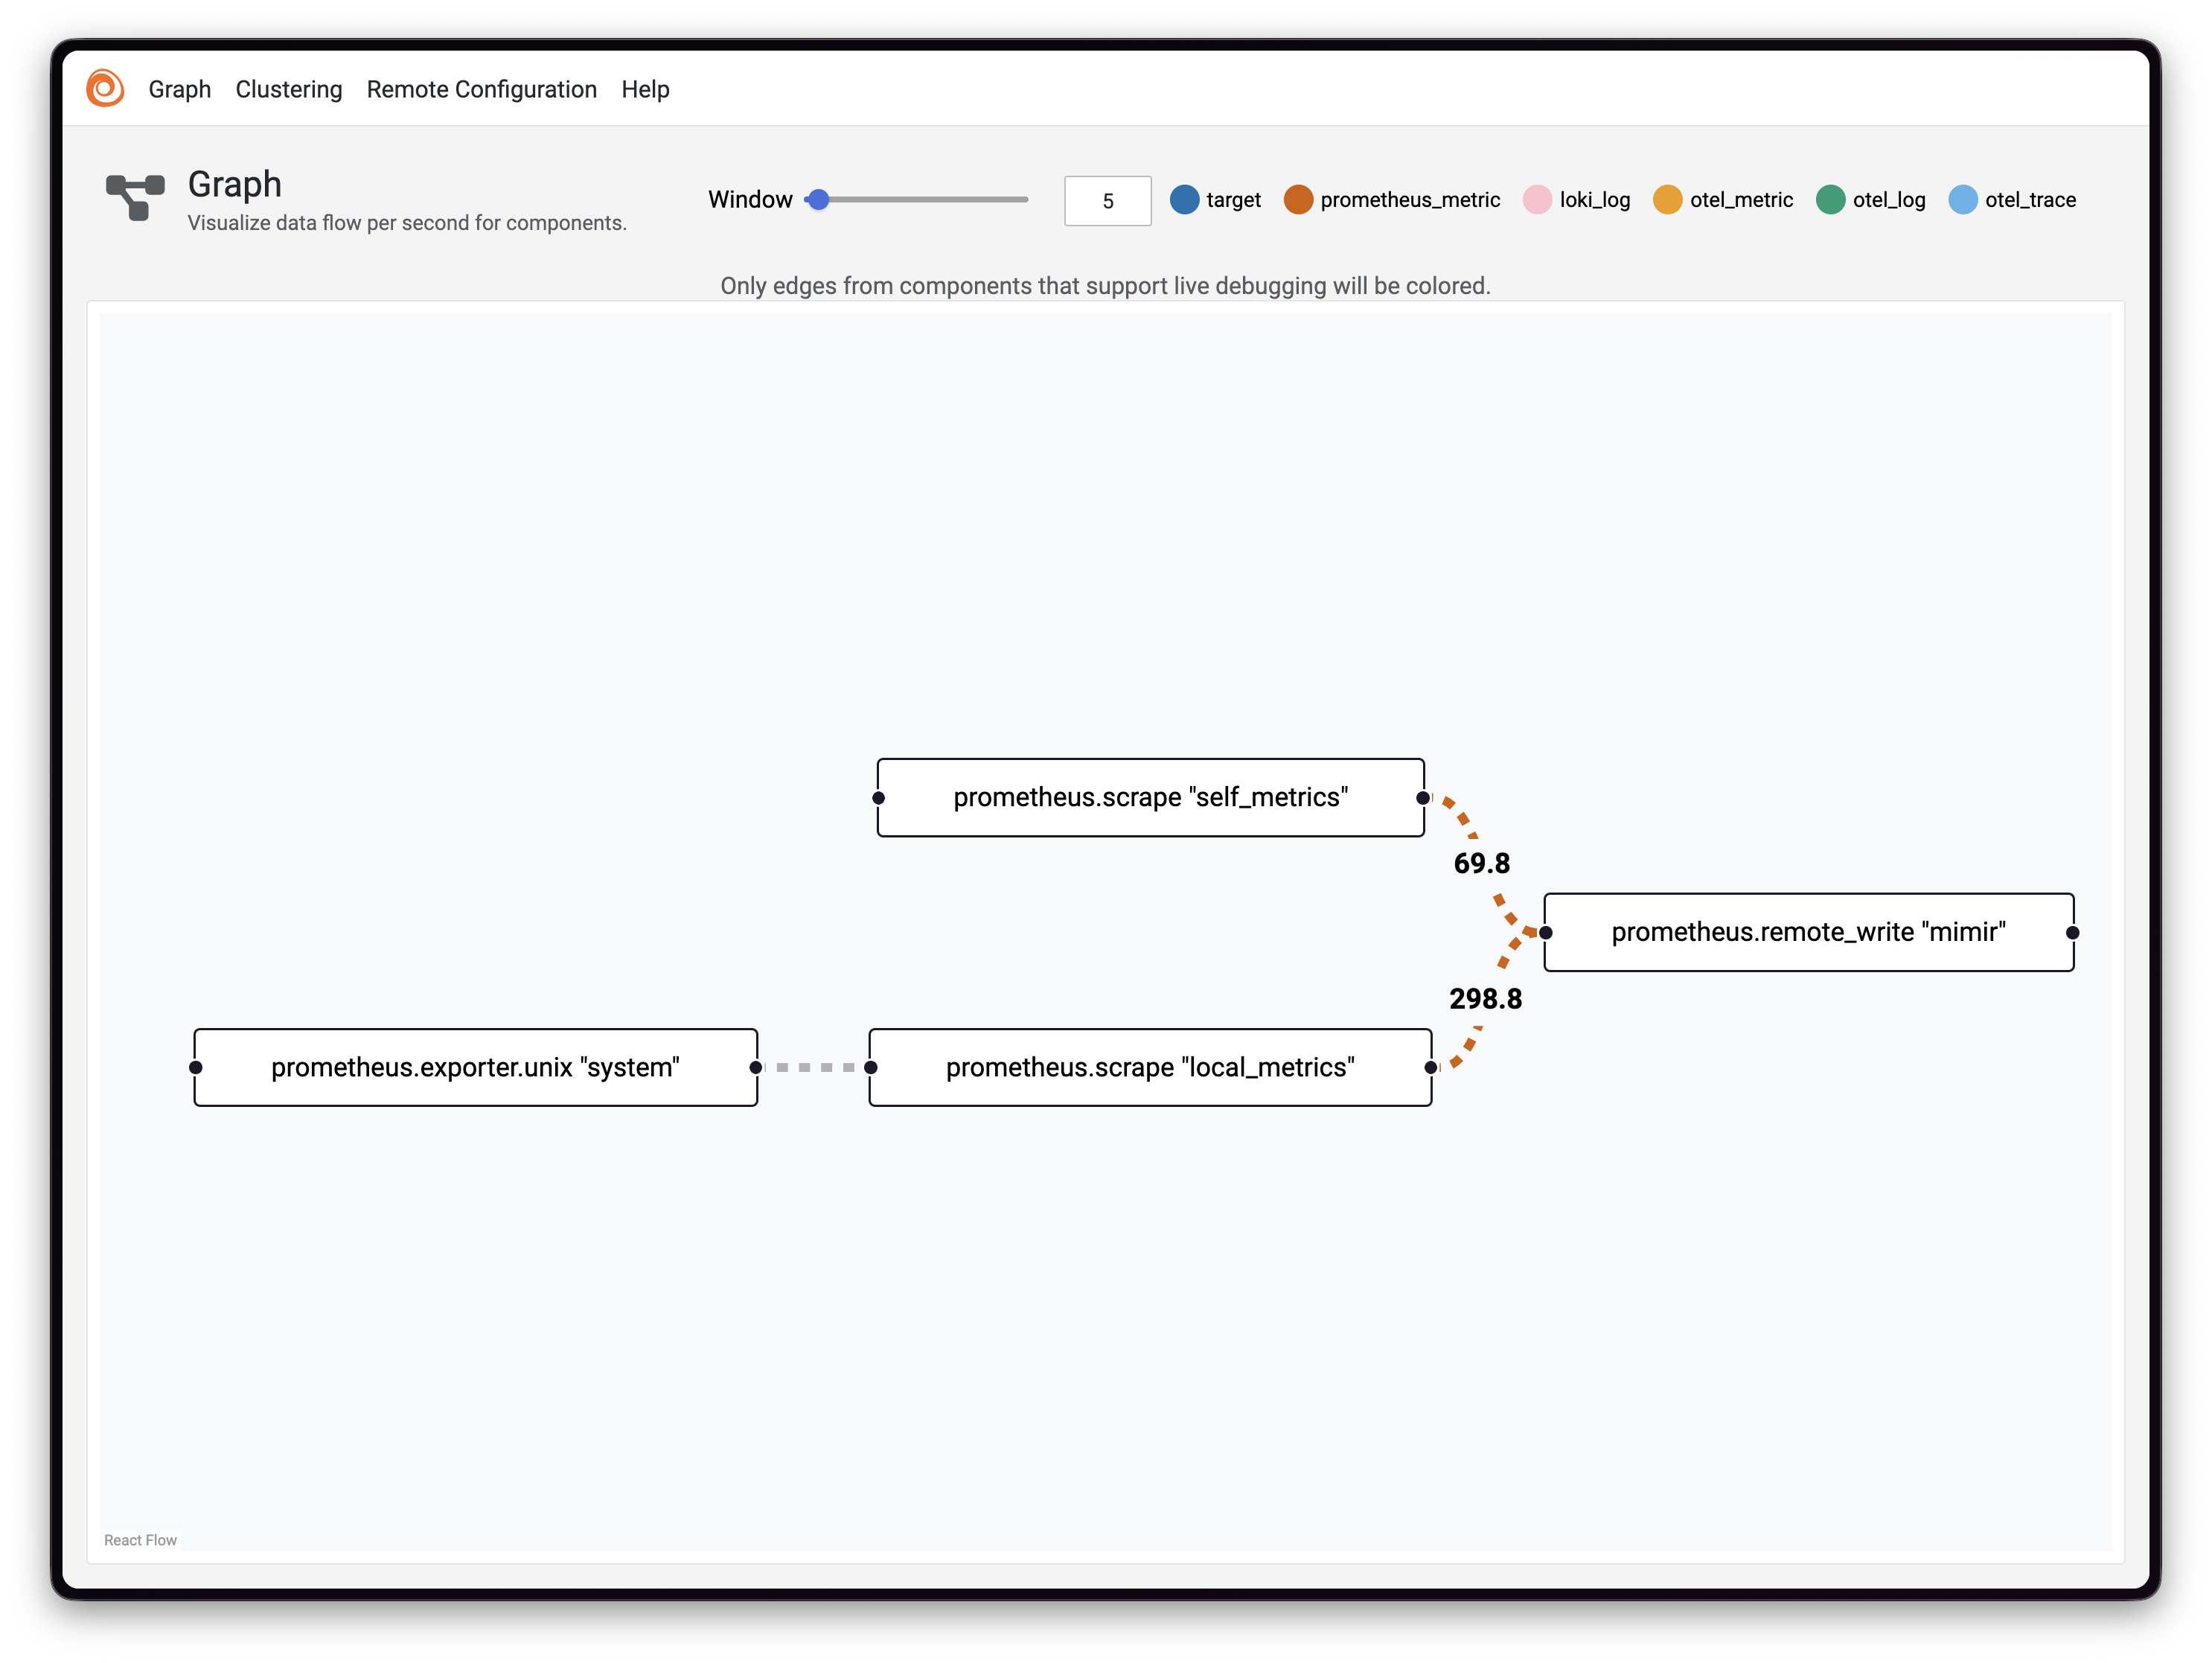Select the prometheus.scrape "self_metrics" node
Viewport: 2212px width, 1663px height.
[1150, 797]
